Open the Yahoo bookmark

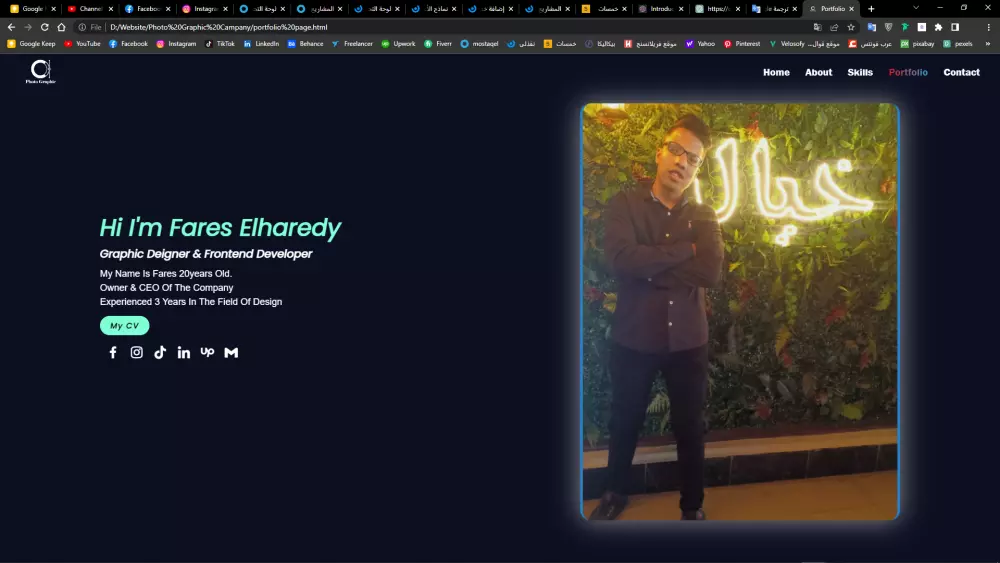click(x=700, y=44)
